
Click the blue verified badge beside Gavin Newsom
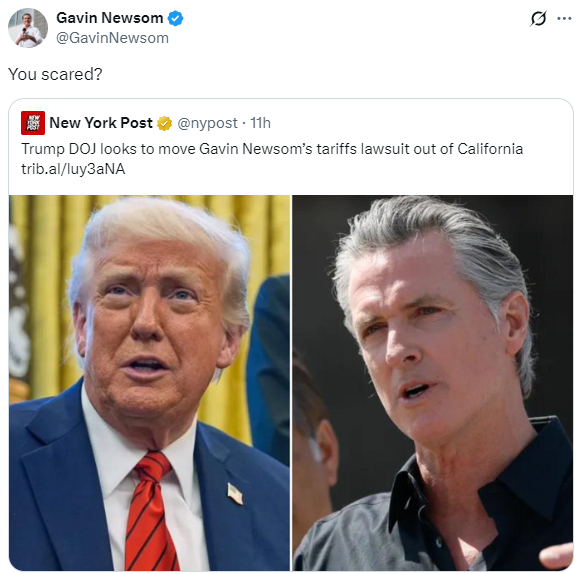[175, 18]
